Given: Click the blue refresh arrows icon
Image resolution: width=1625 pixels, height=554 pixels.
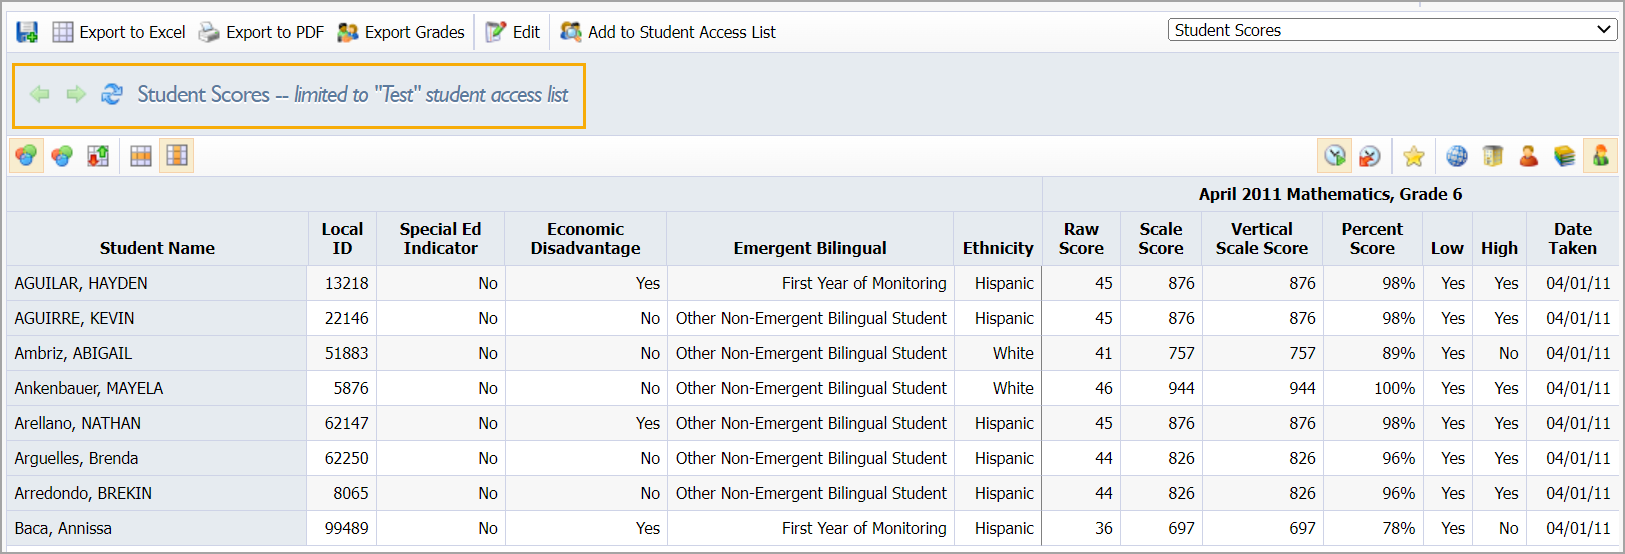Looking at the screenshot, I should pos(112,94).
